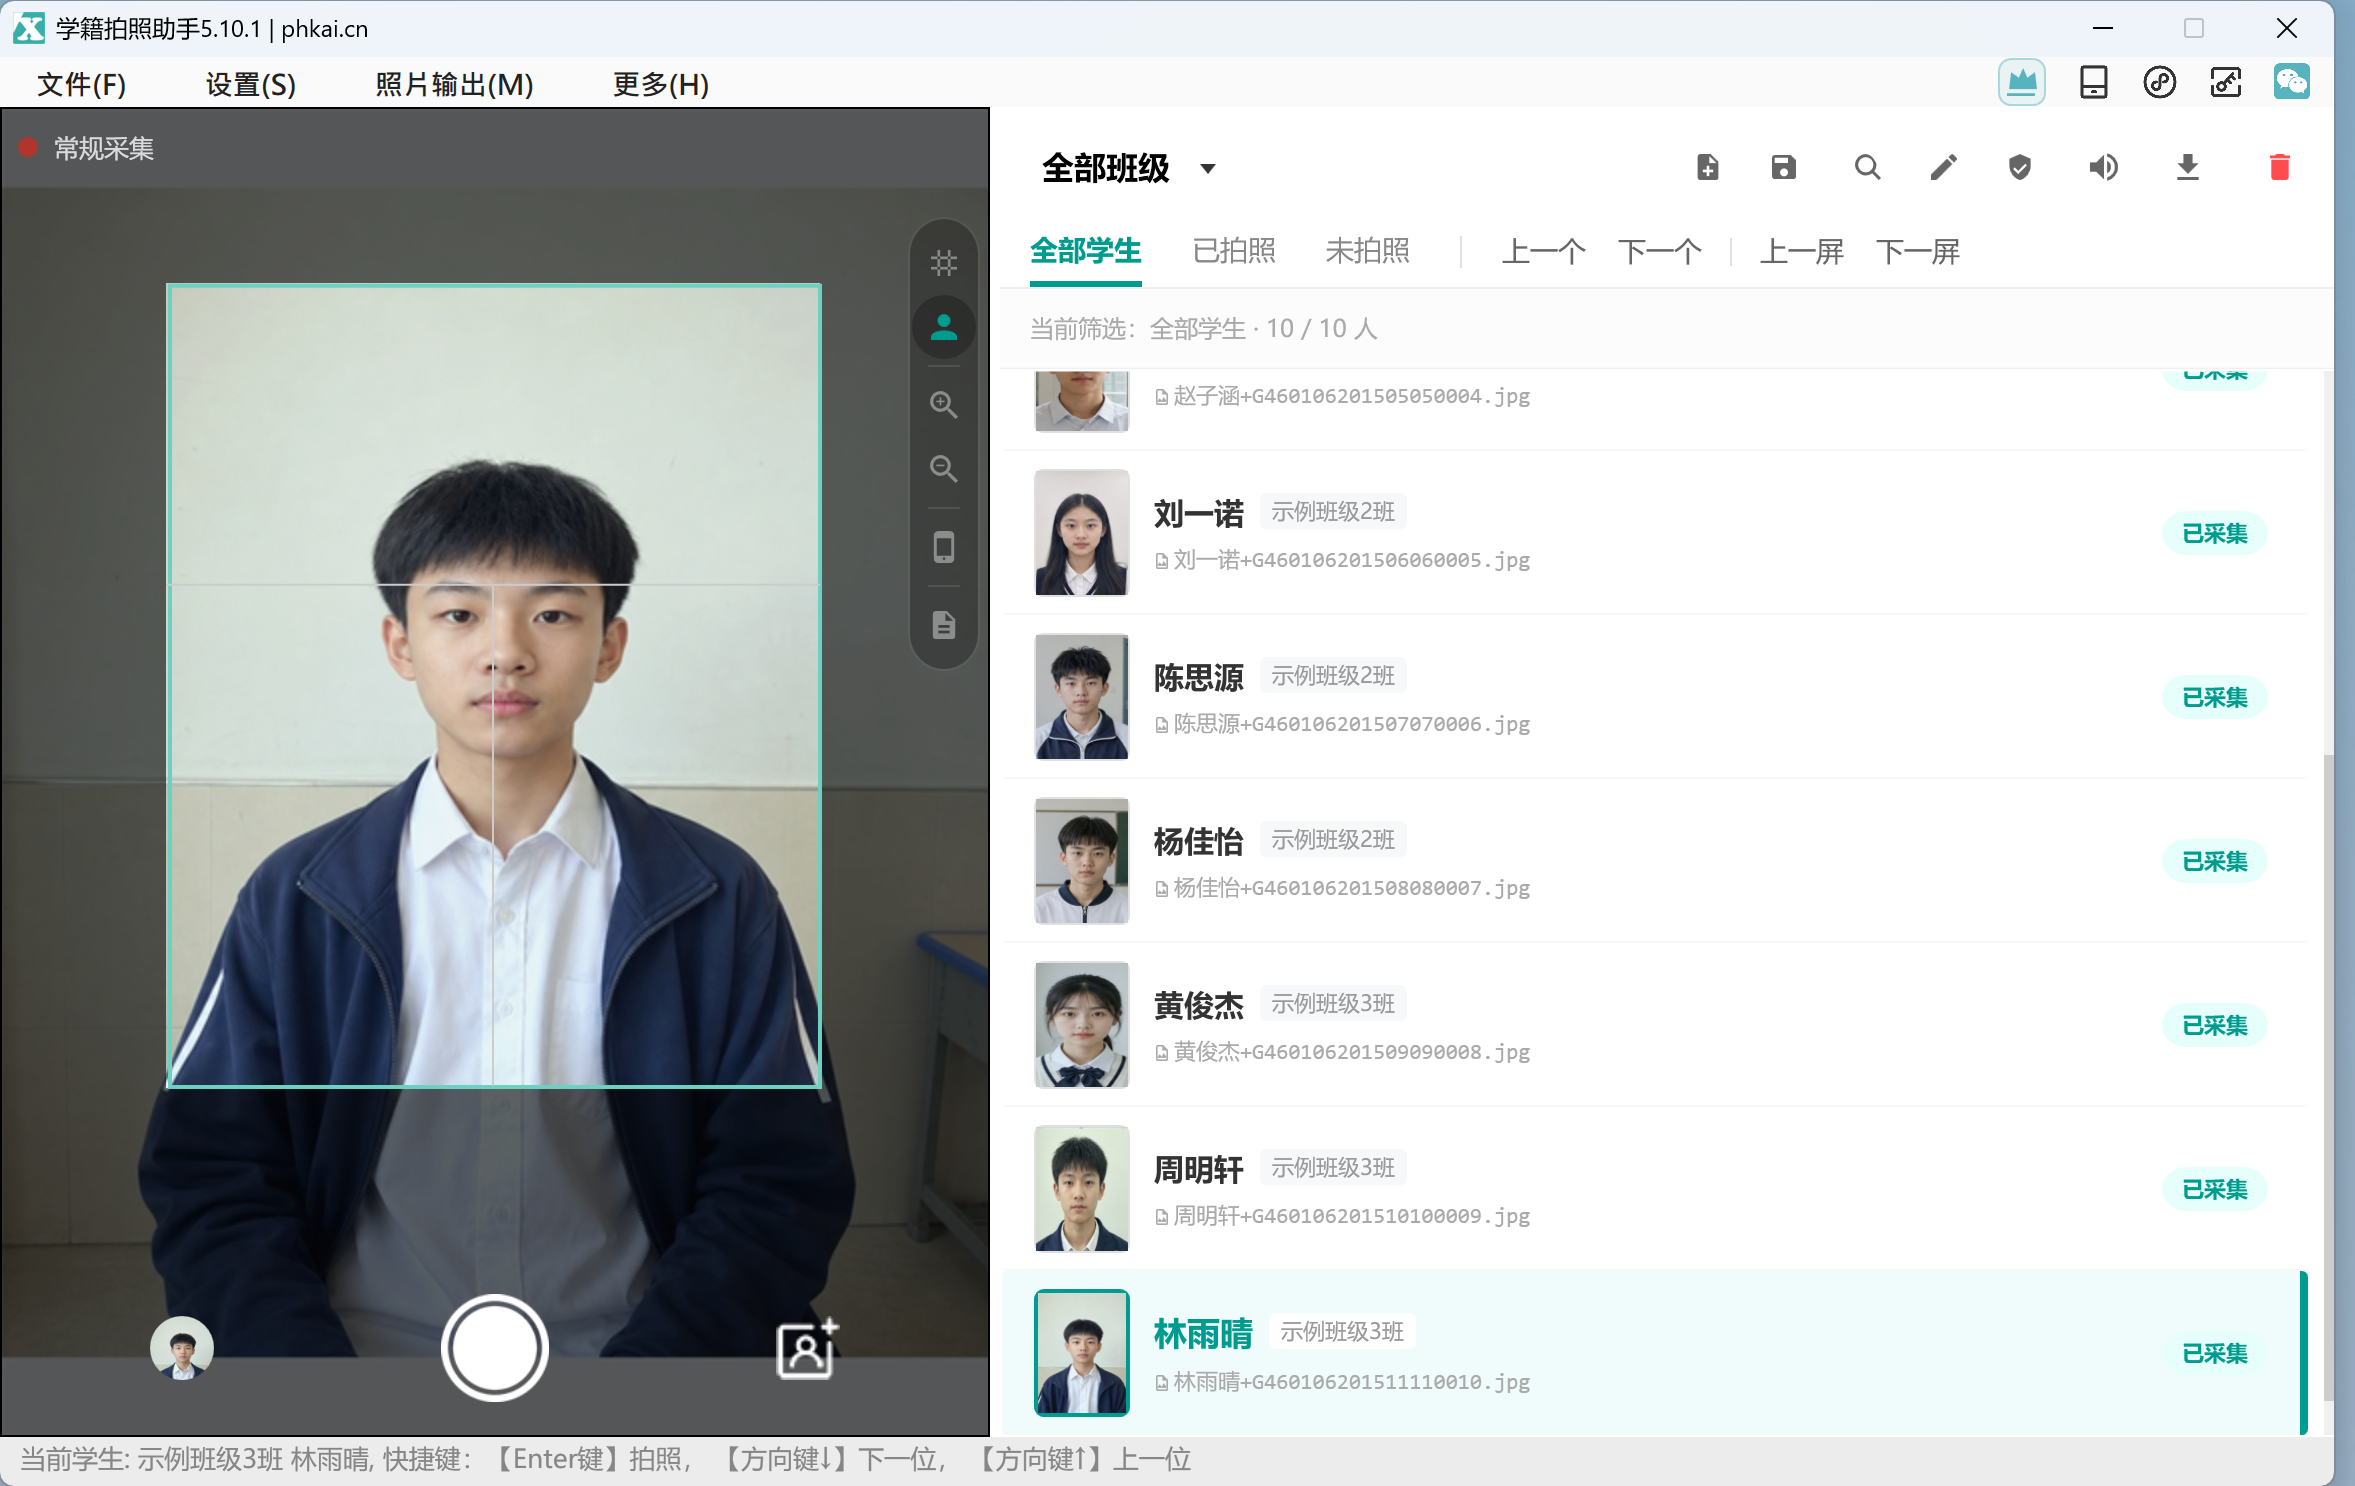2355x1486 pixels.
Task: Select student 周明轩 in the list
Action: [1654, 1189]
